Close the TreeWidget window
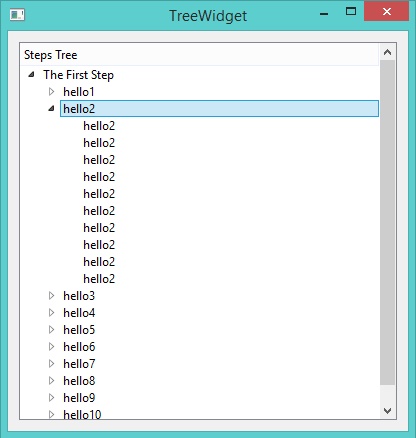The height and width of the screenshot is (438, 416). point(387,12)
